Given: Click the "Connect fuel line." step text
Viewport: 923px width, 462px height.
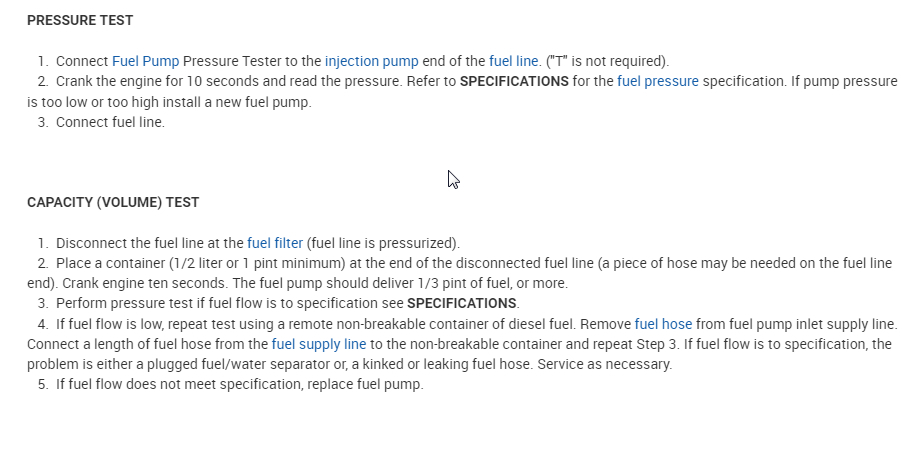Looking at the screenshot, I should point(110,122).
